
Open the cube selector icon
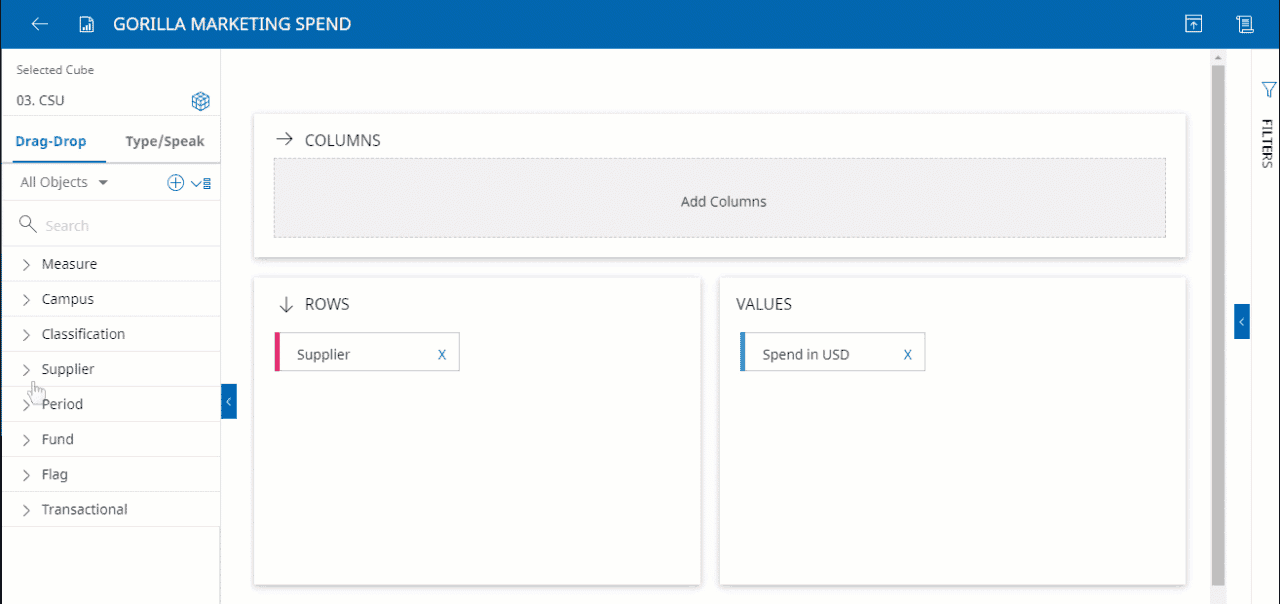pos(201,101)
